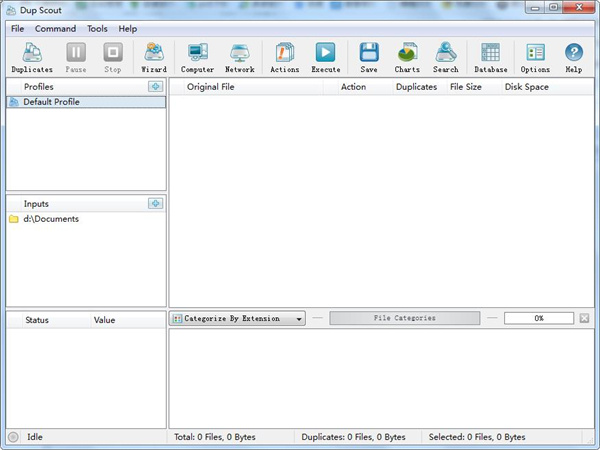Close the categories filter with X icon
Viewport: 600px width, 450px height.
coord(584,318)
